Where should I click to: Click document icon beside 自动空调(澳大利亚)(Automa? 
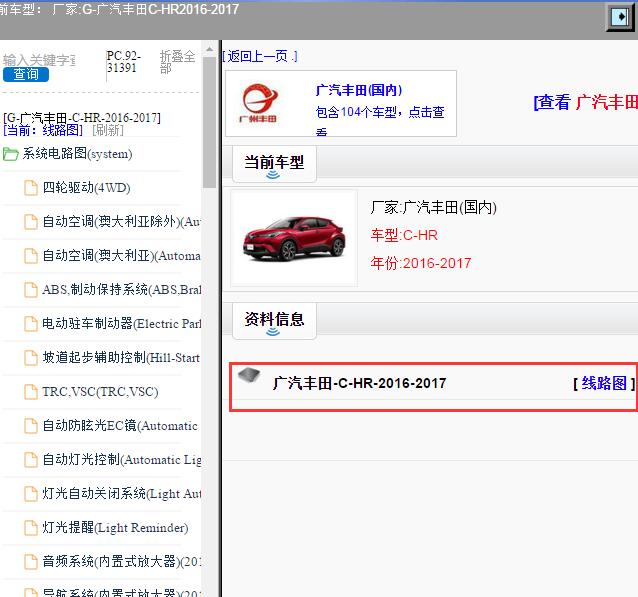[x=31, y=256]
